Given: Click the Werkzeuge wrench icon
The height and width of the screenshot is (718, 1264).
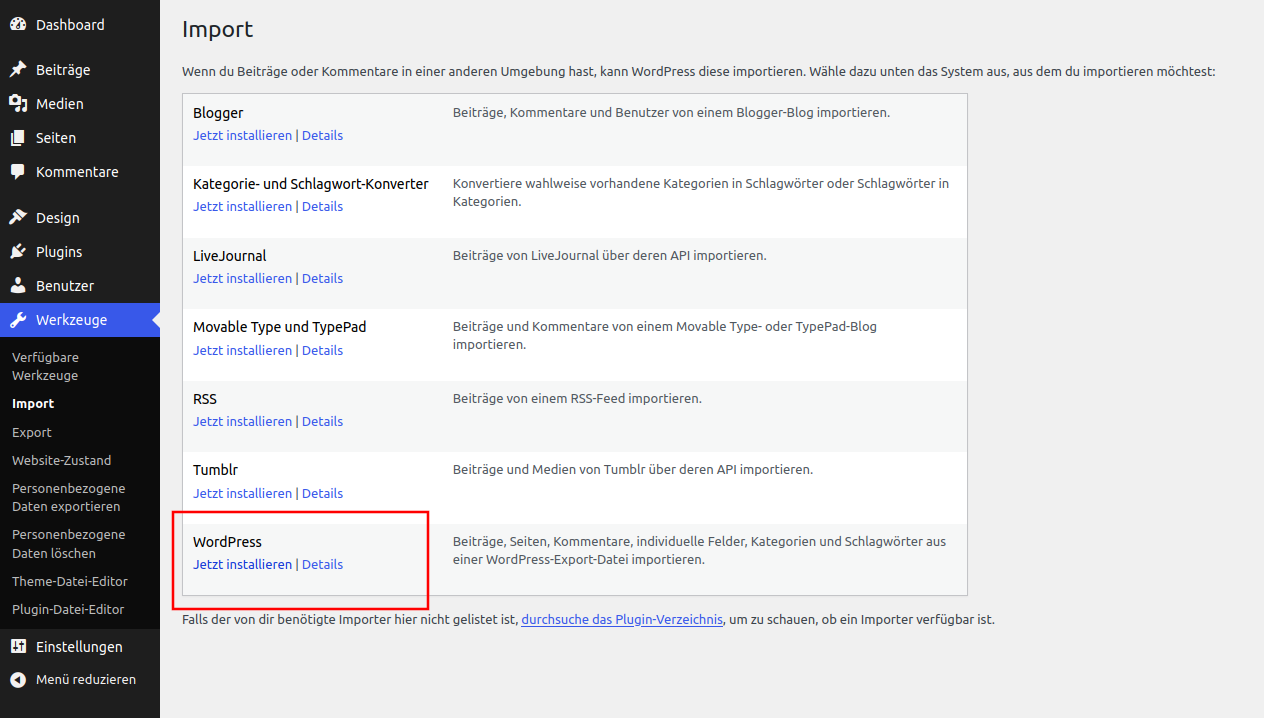Looking at the screenshot, I should (18, 320).
